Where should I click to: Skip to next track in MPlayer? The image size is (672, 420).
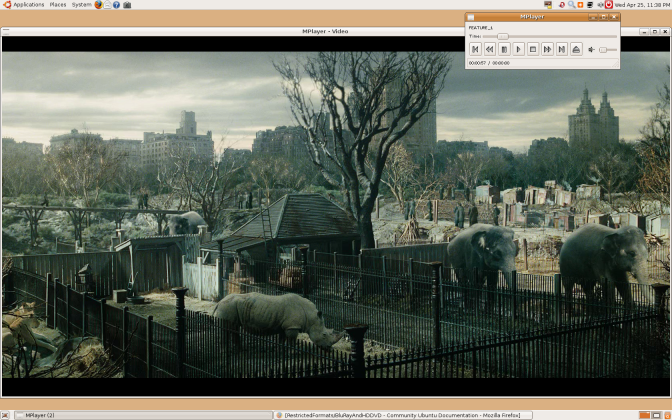coord(562,49)
